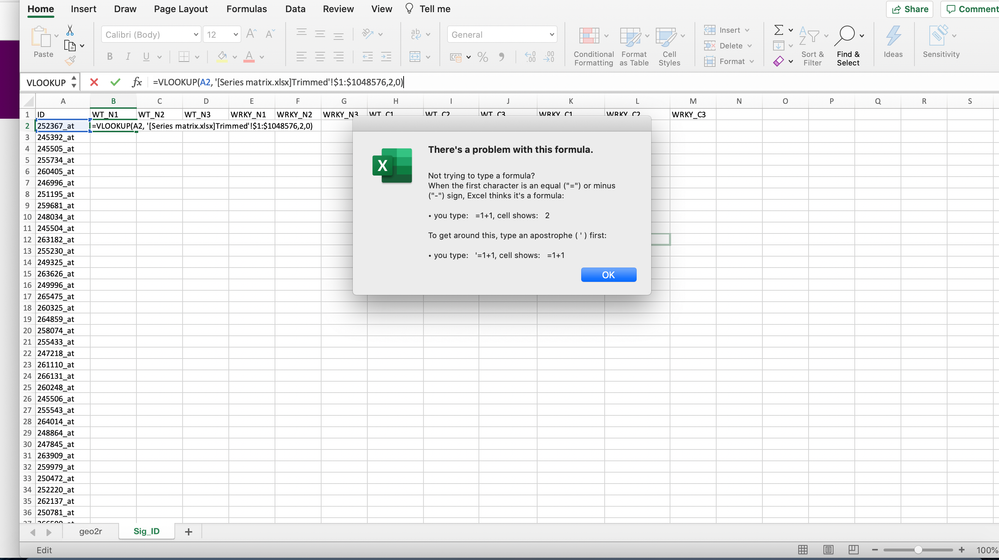Screen dimensions: 999x560
Task: Adjust the zoom slider
Action: 918,550
